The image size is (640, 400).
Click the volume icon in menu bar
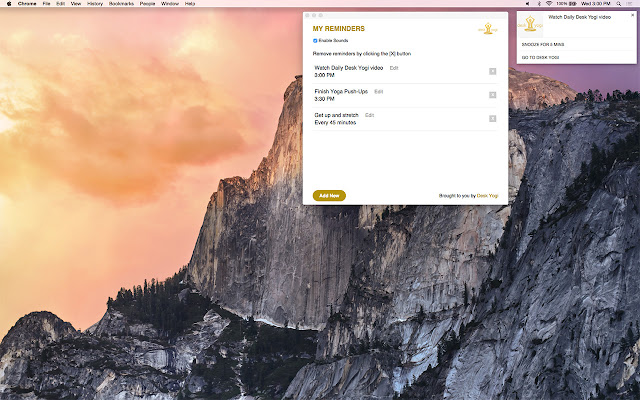tap(527, 4)
